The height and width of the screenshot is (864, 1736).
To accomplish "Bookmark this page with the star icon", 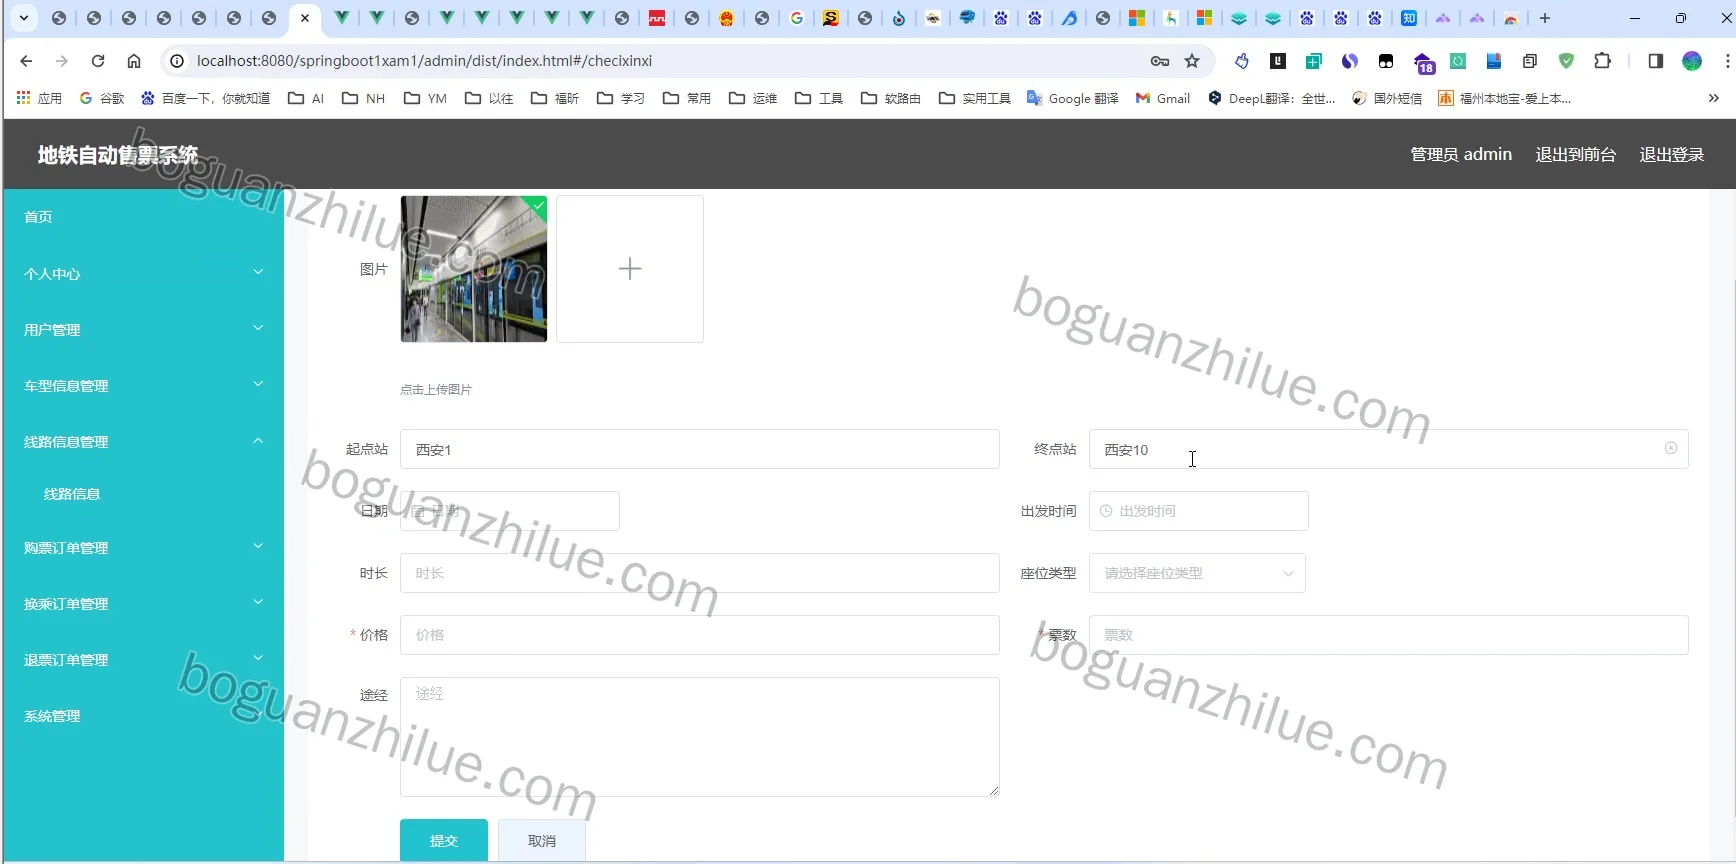I will 1192,61.
